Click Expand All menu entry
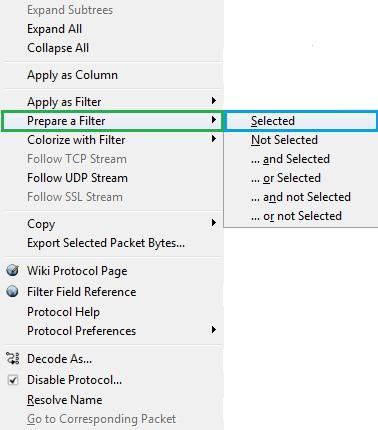This screenshot has width=378, height=430. click(x=55, y=29)
